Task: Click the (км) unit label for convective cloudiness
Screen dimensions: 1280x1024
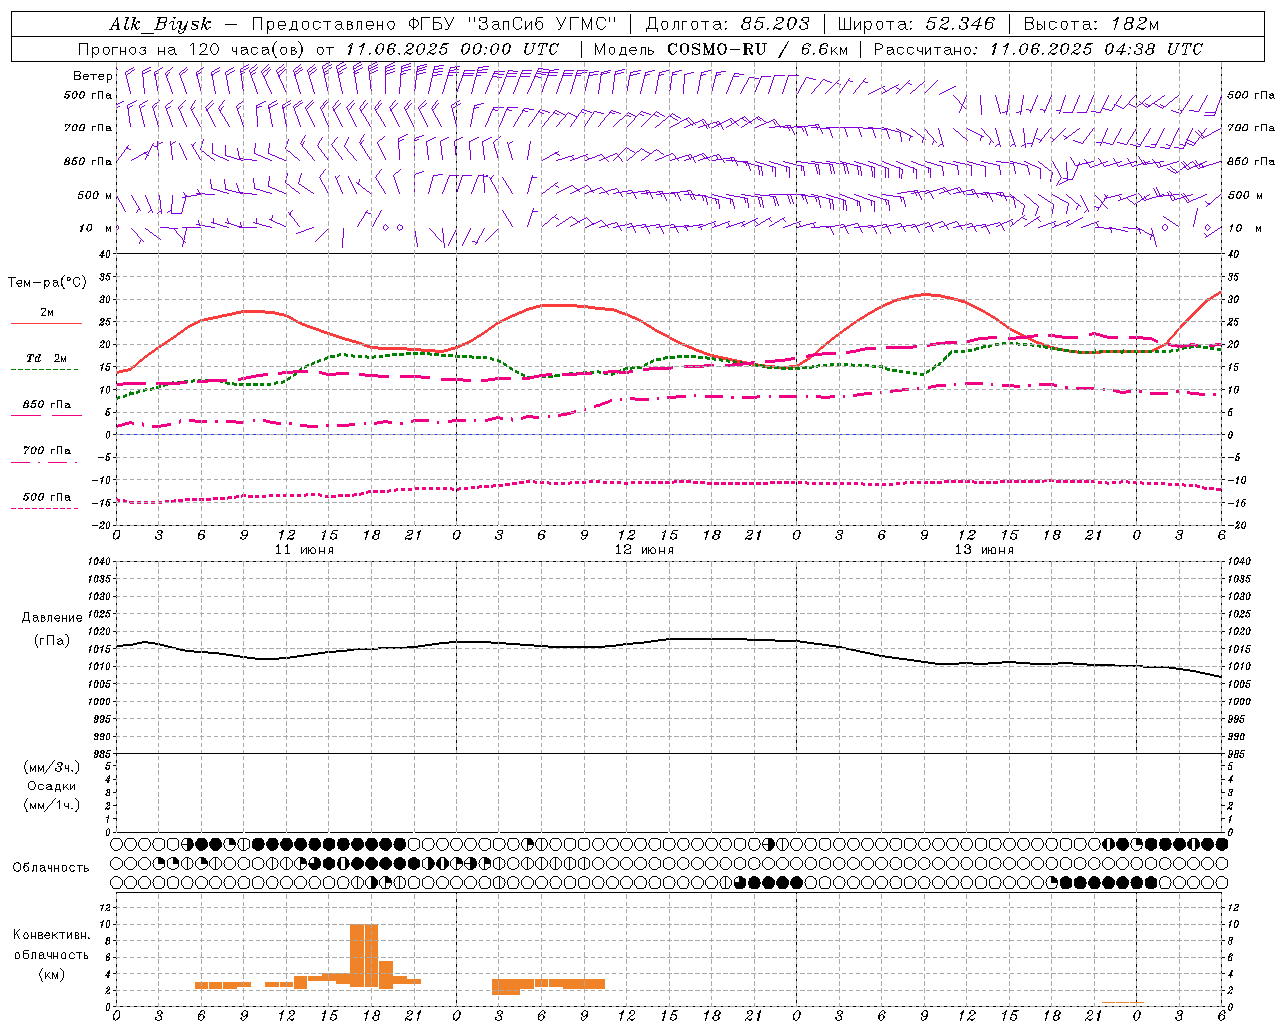Action: [52, 974]
